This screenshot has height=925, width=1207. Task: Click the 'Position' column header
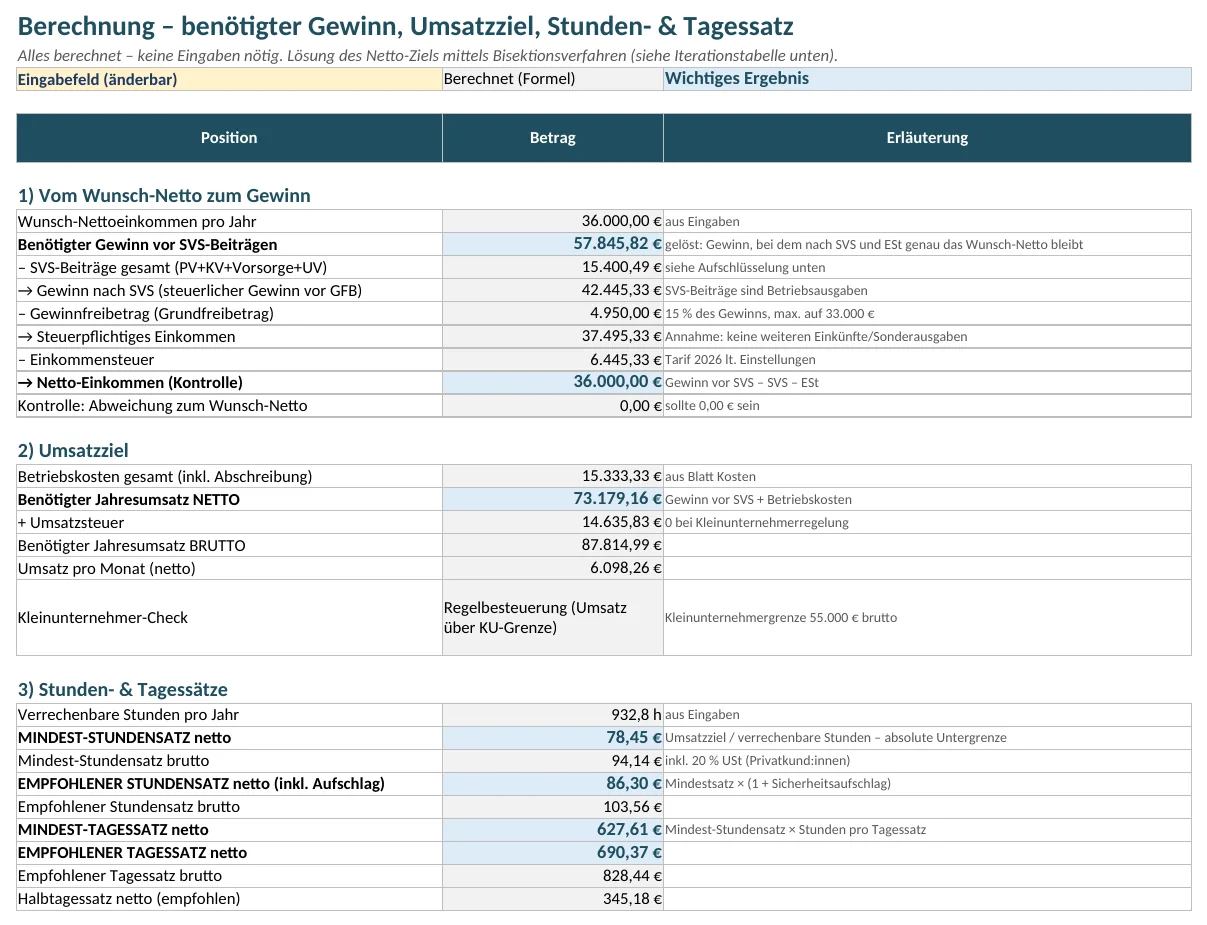(230, 138)
